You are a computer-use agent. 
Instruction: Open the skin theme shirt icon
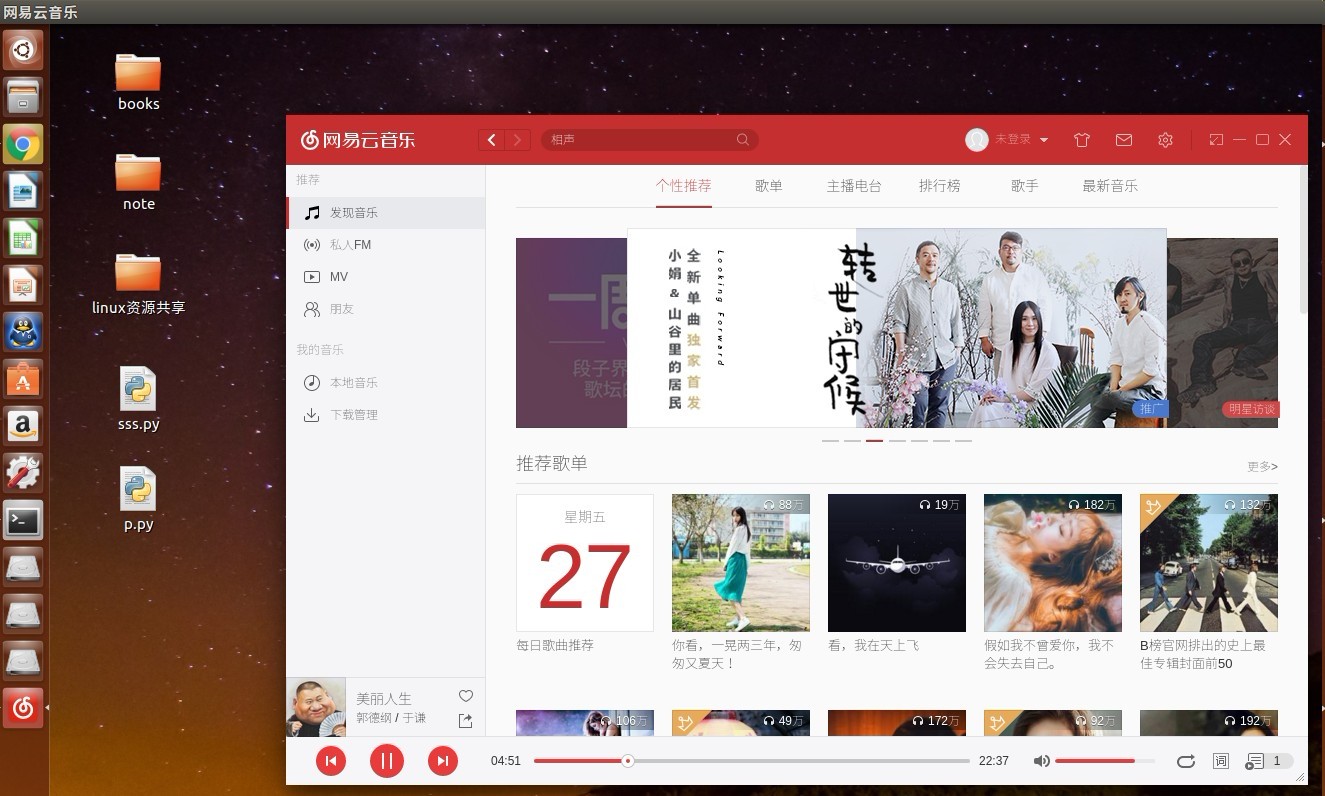[1082, 140]
